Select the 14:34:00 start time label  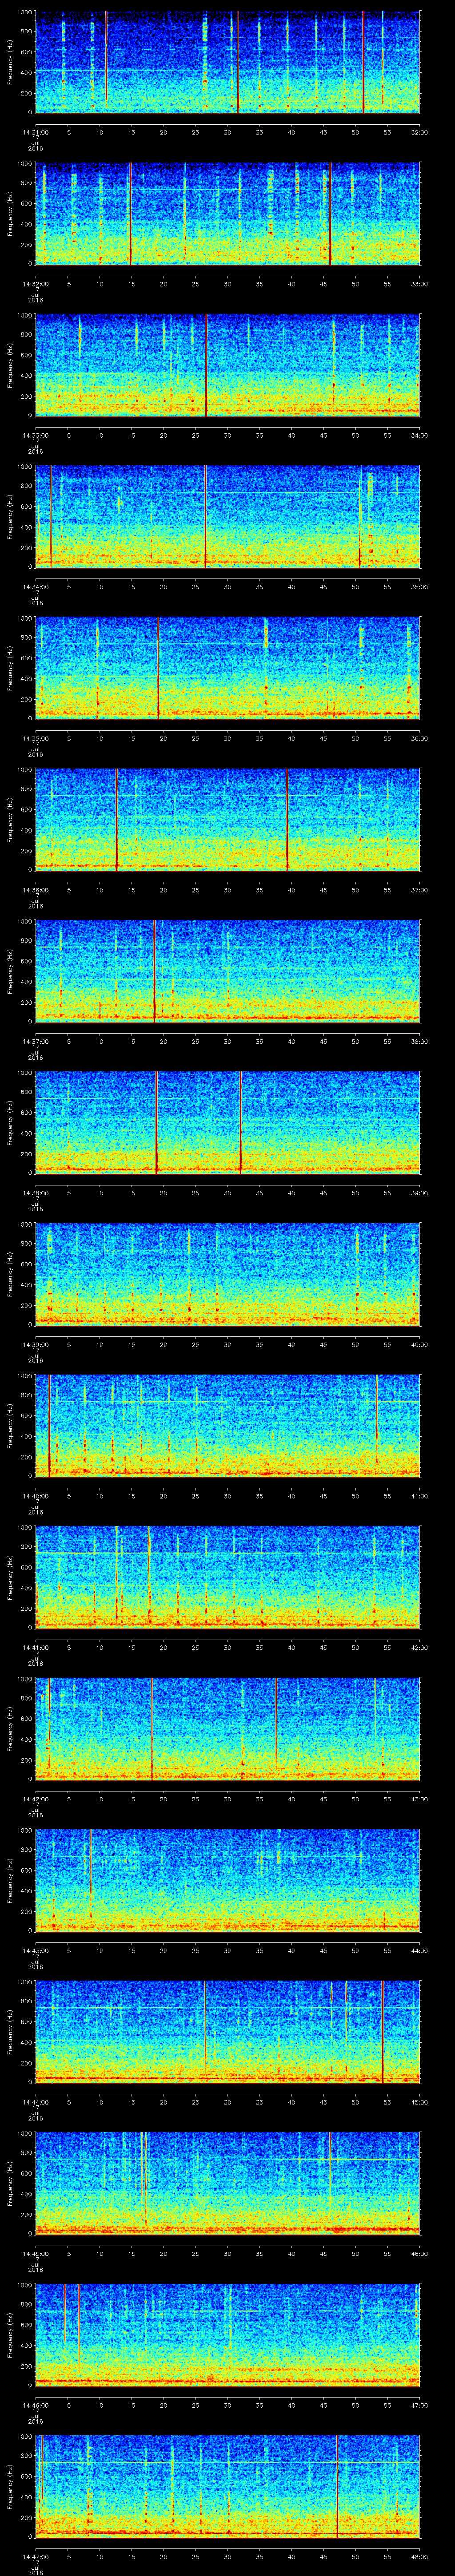tap(36, 587)
